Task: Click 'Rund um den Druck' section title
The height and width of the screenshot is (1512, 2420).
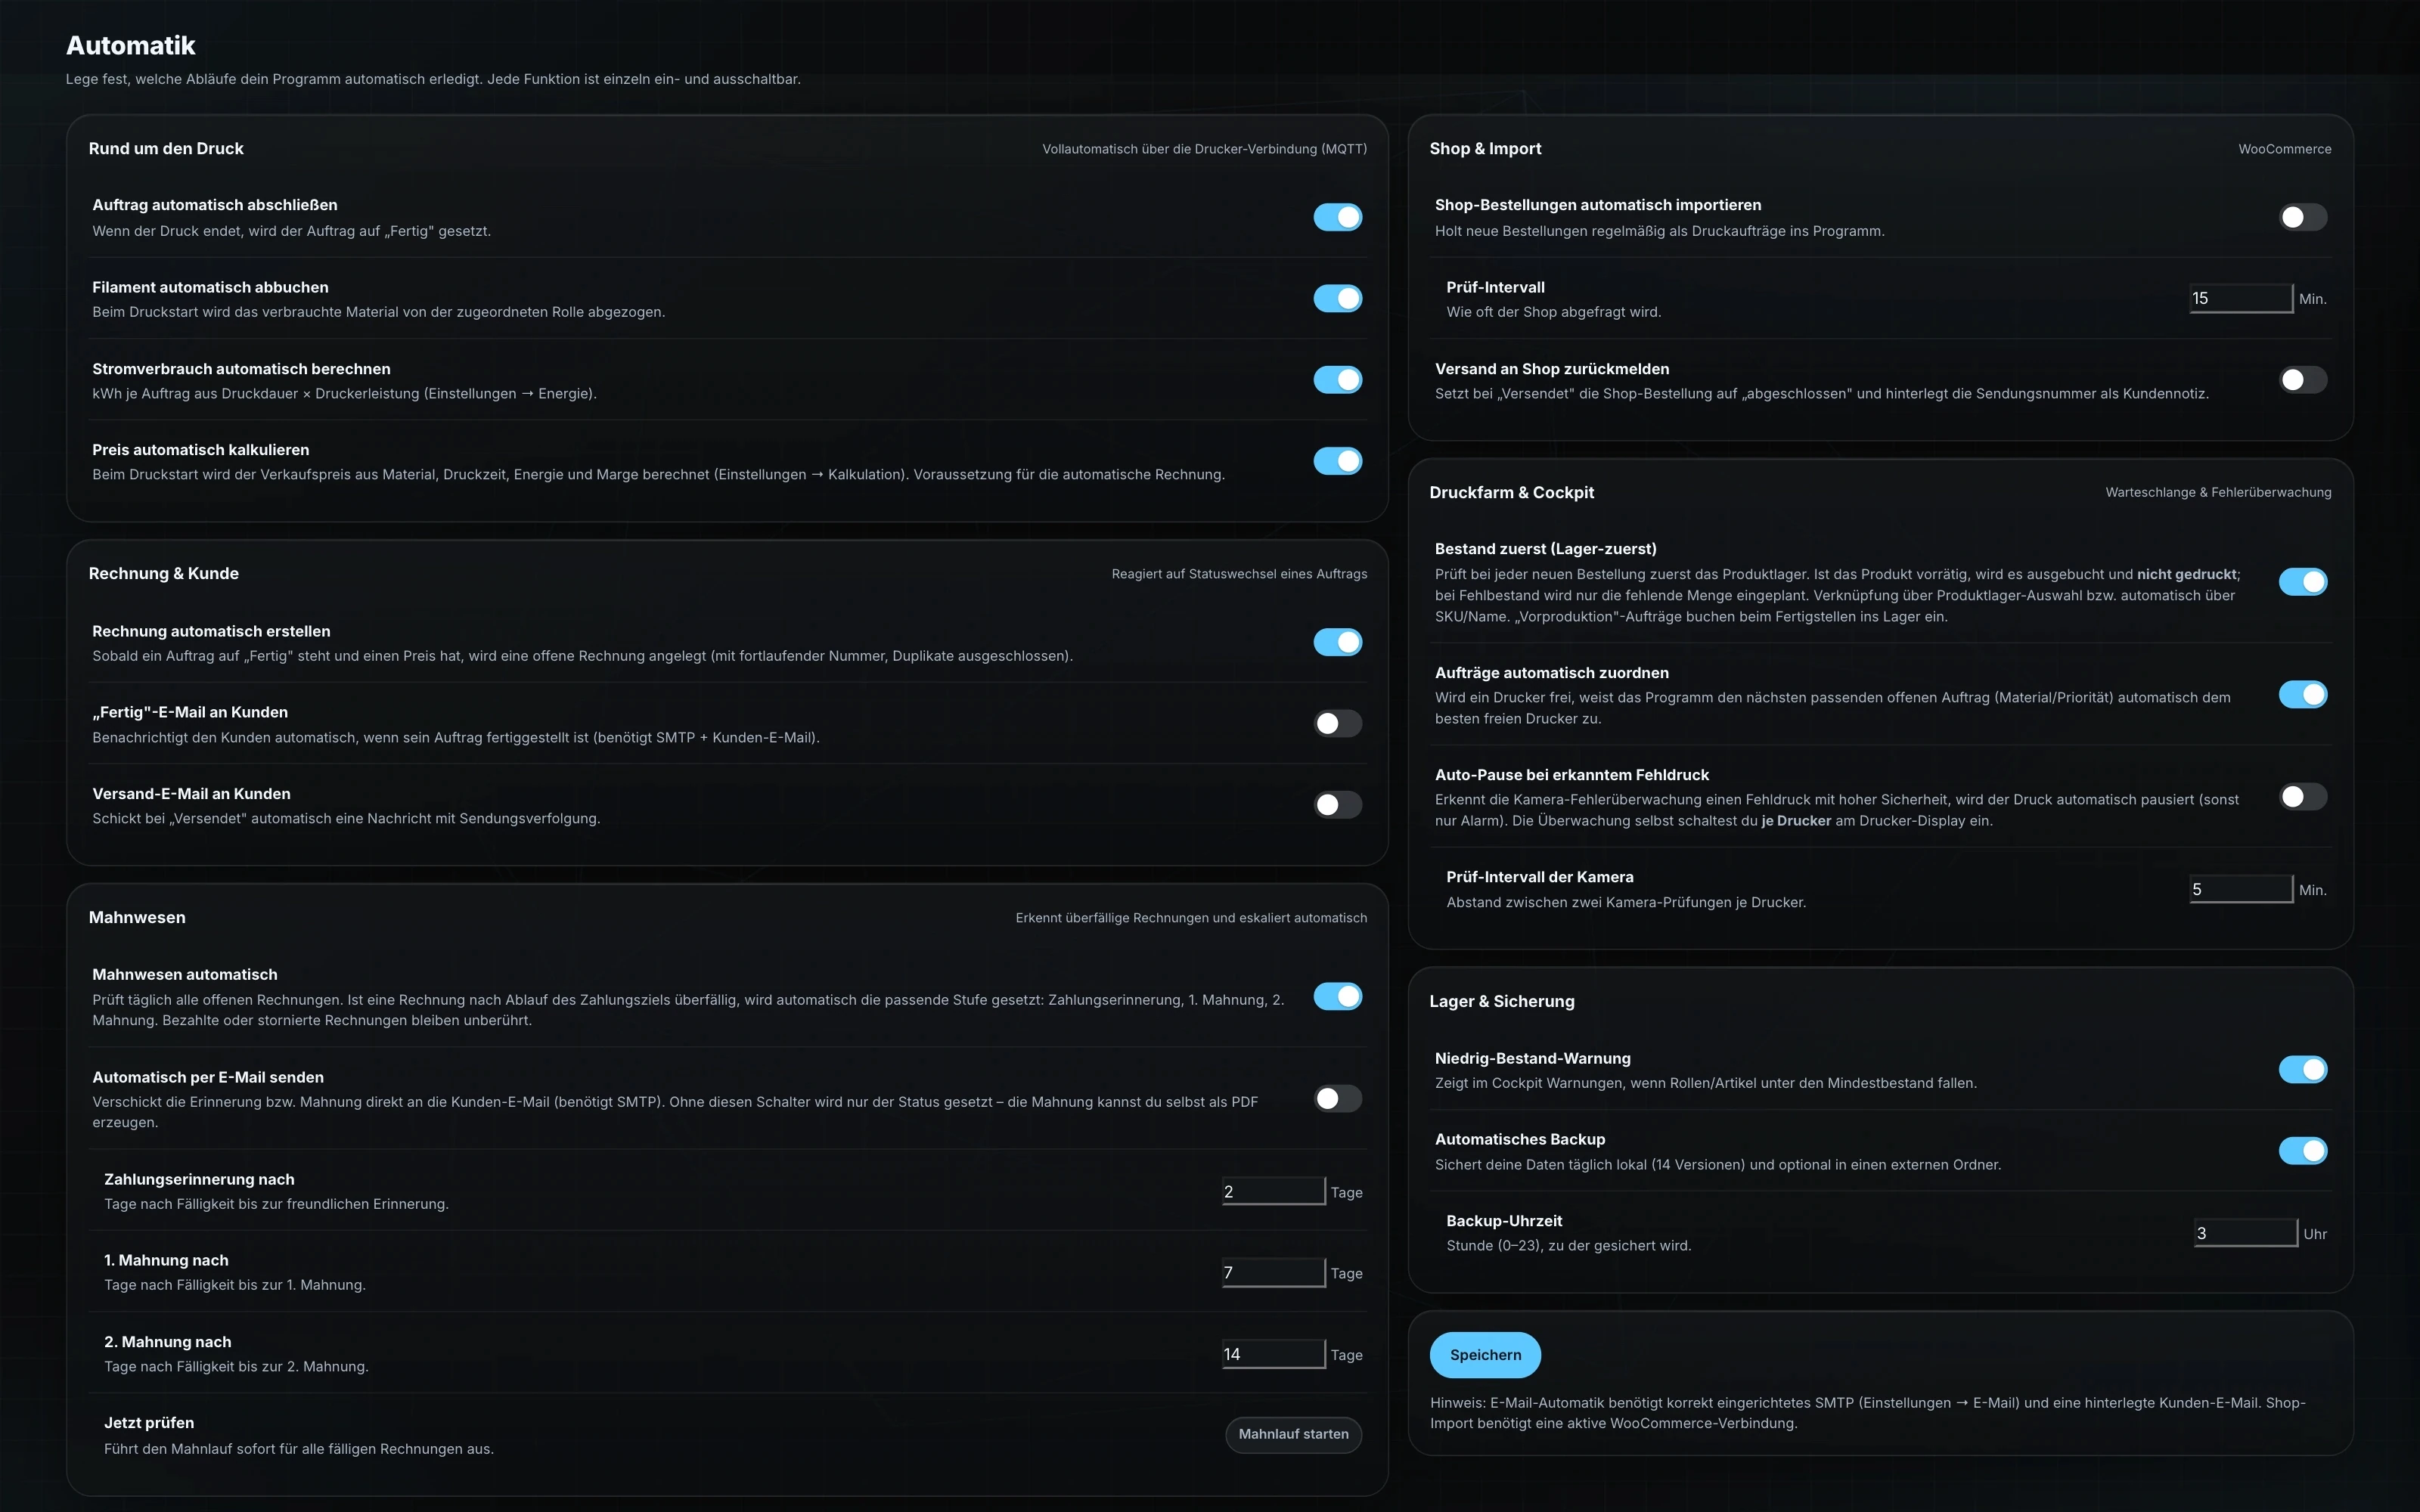Action: coord(166,148)
